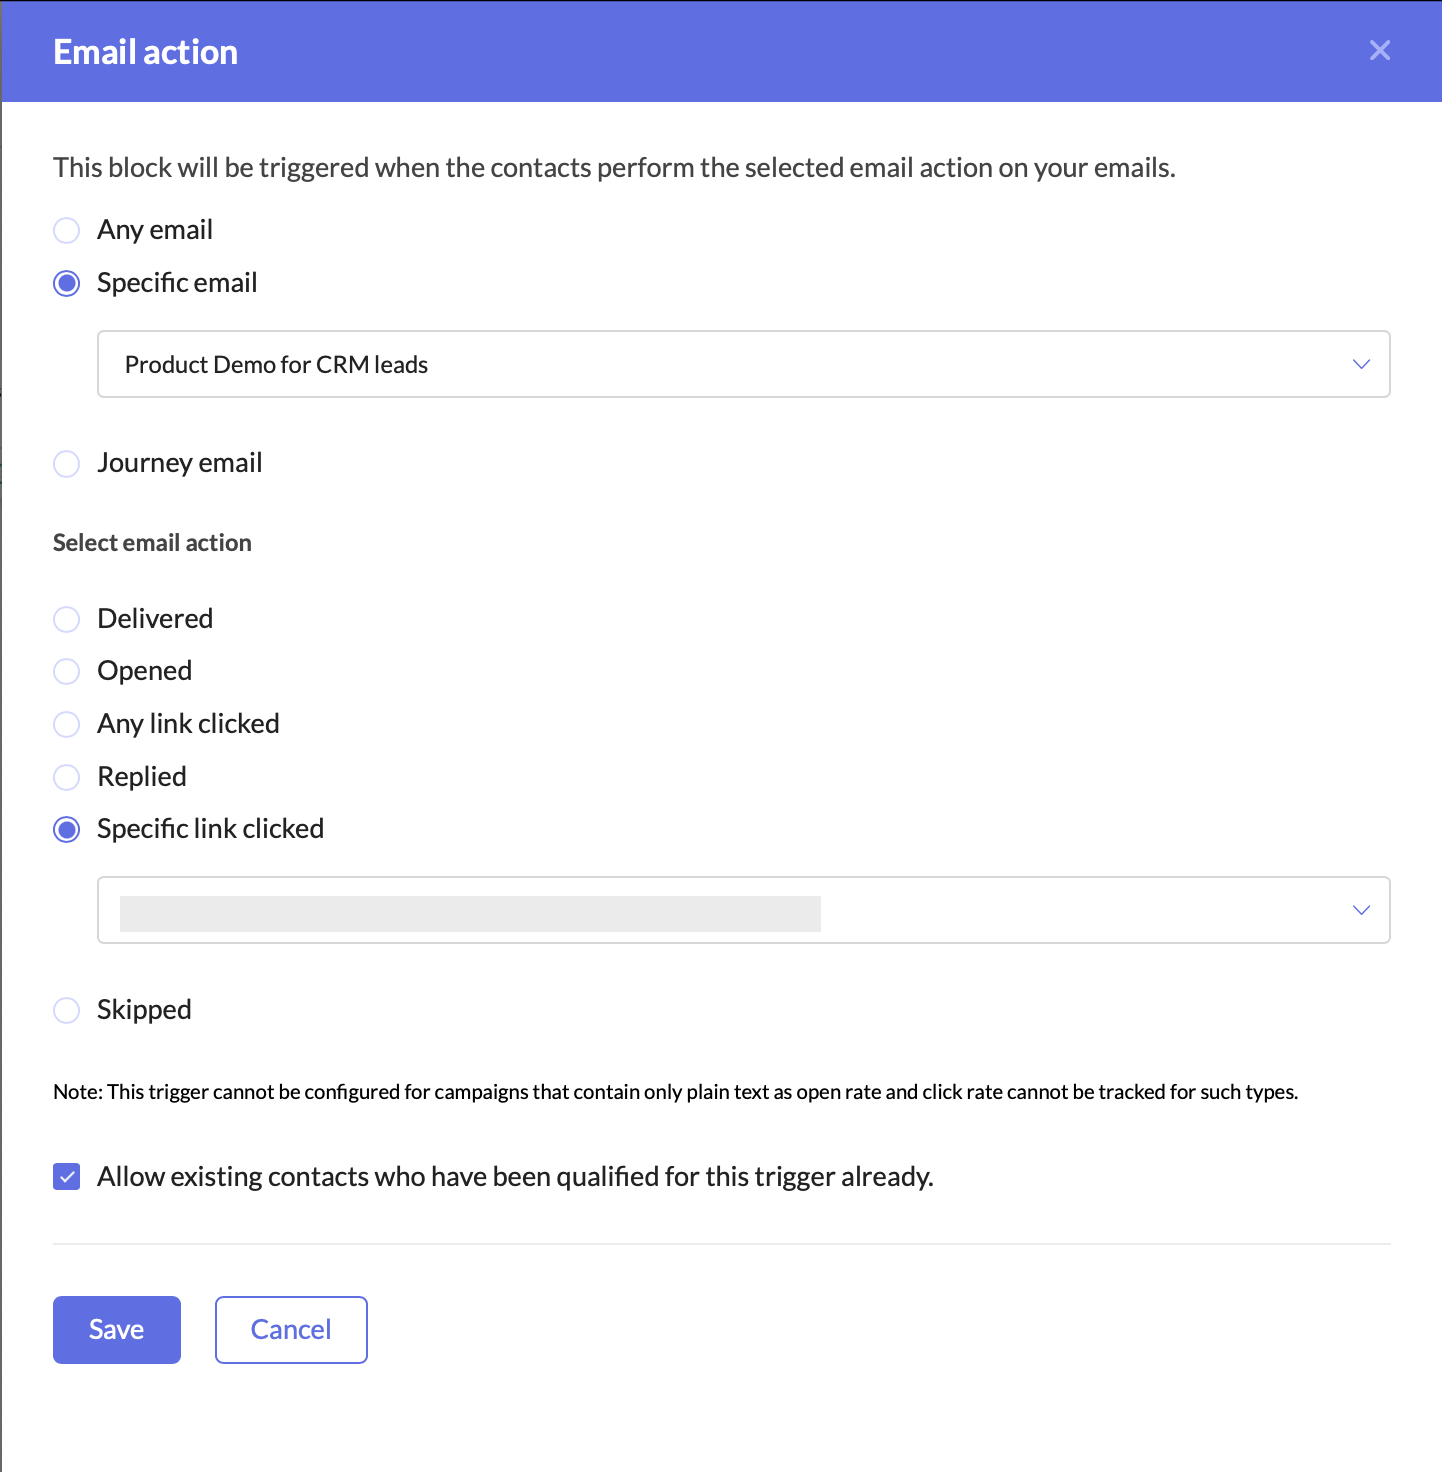Viewport: 1442px width, 1472px height.
Task: Click the specific link dropdown chevron
Action: [1360, 910]
